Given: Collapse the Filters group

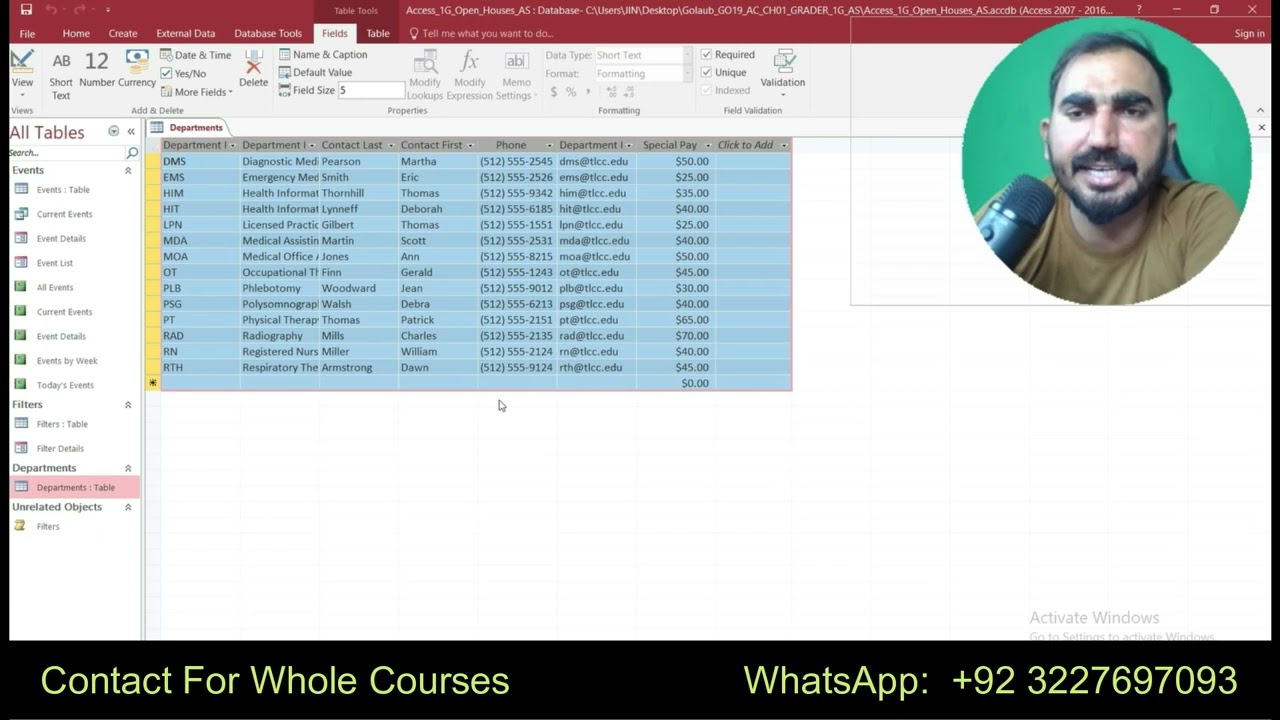Looking at the screenshot, I should click(128, 405).
